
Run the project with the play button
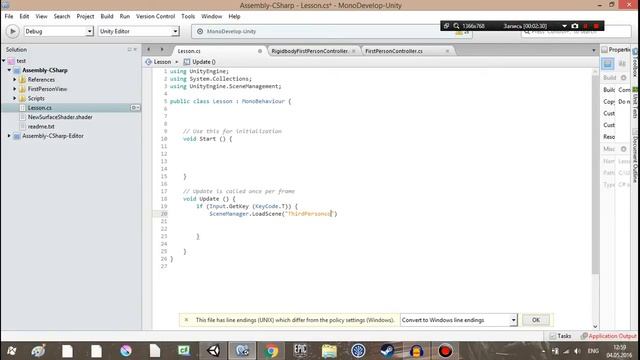(x=12, y=31)
